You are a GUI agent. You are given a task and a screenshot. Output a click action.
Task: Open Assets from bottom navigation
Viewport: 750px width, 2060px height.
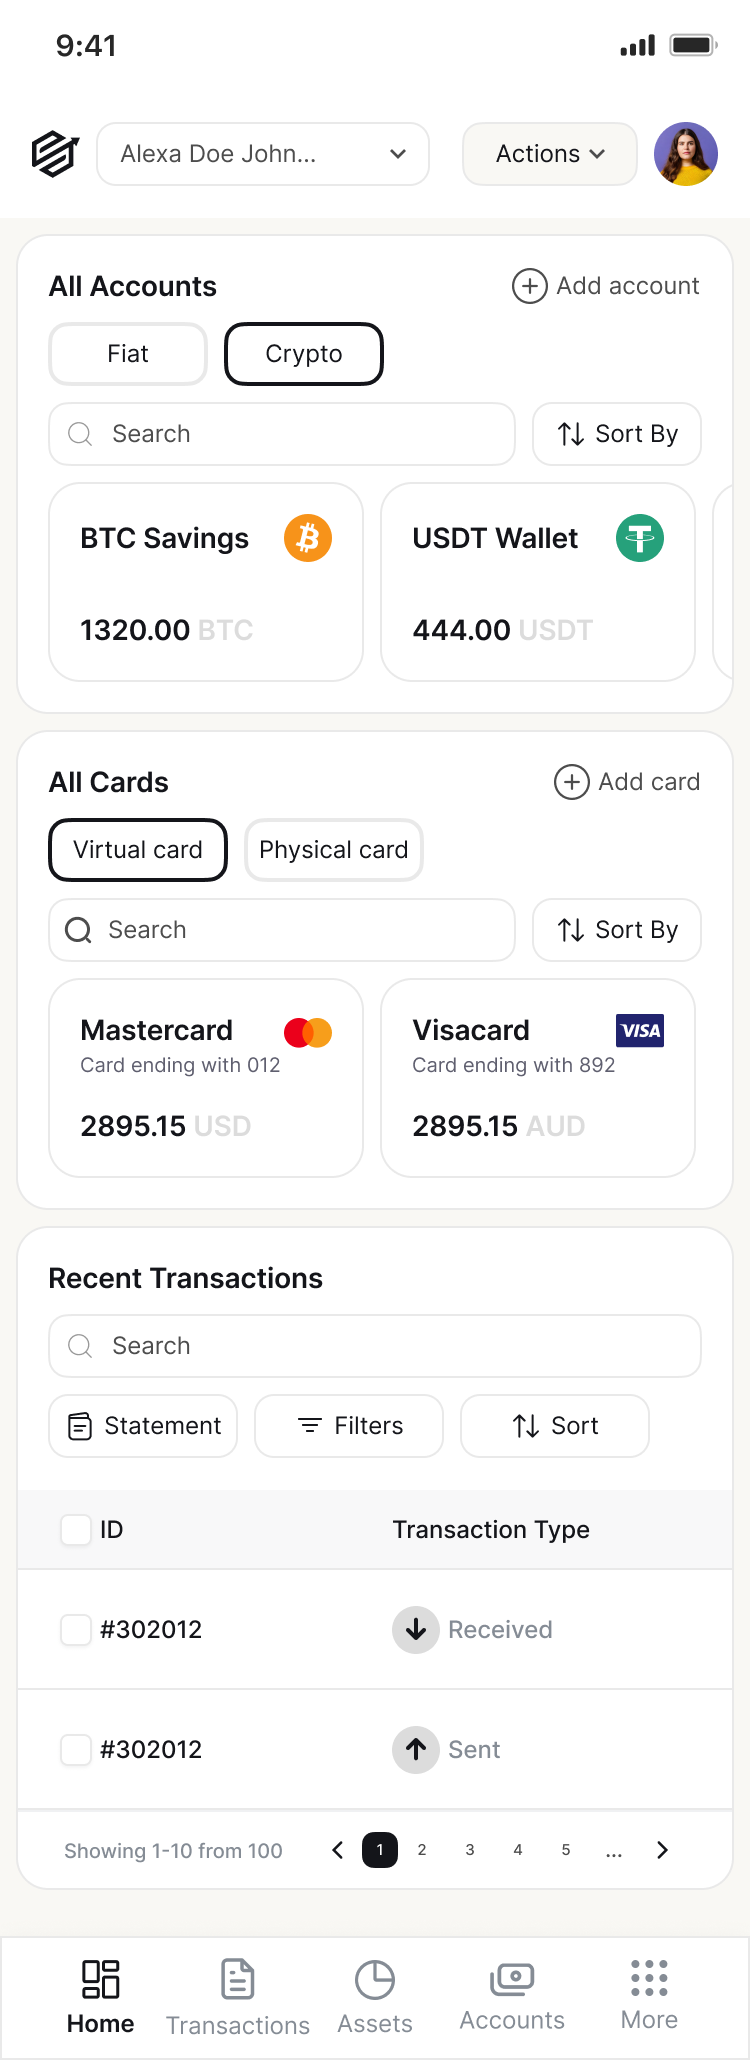click(375, 1997)
